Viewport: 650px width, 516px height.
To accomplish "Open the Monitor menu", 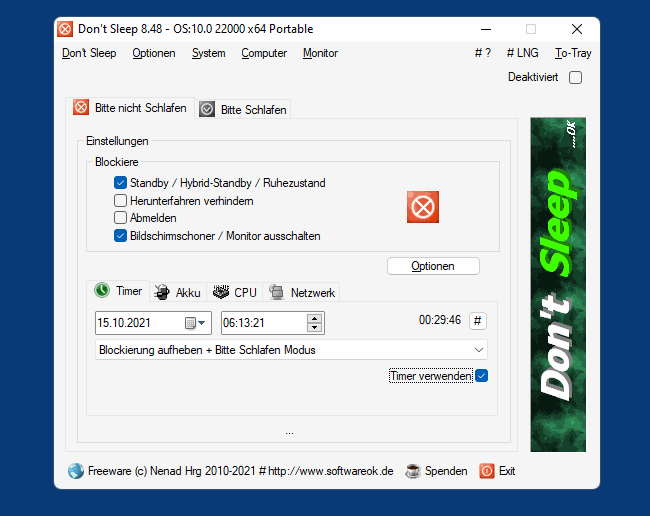I will (x=320, y=53).
